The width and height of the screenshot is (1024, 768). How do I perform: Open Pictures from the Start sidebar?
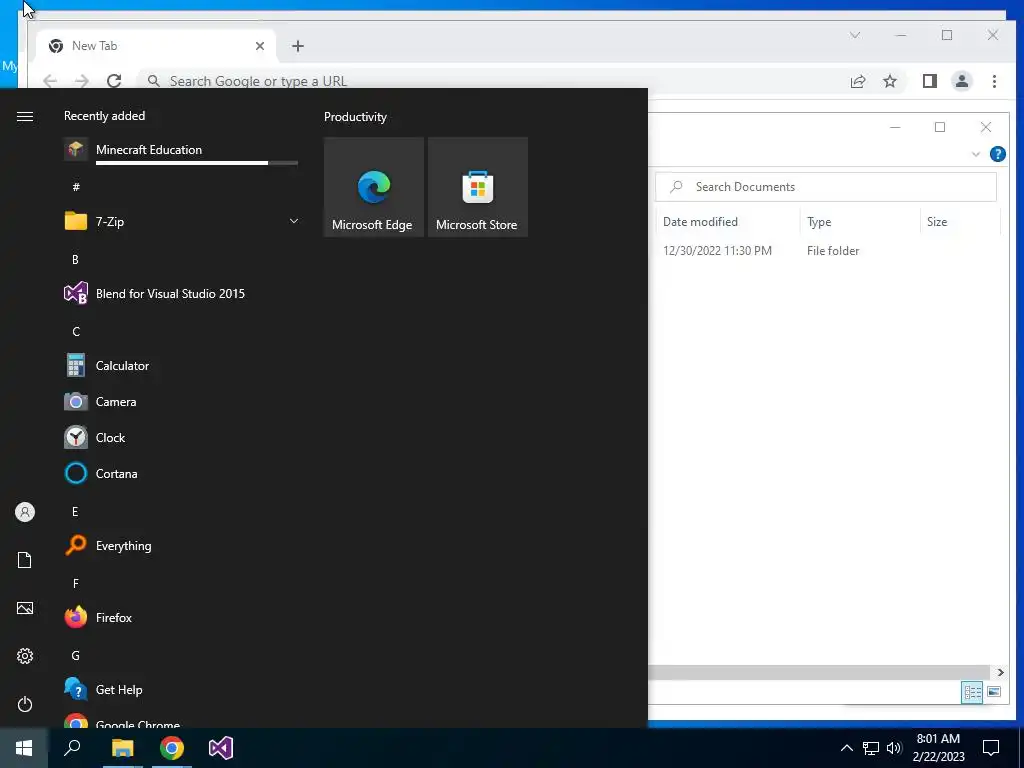25,608
